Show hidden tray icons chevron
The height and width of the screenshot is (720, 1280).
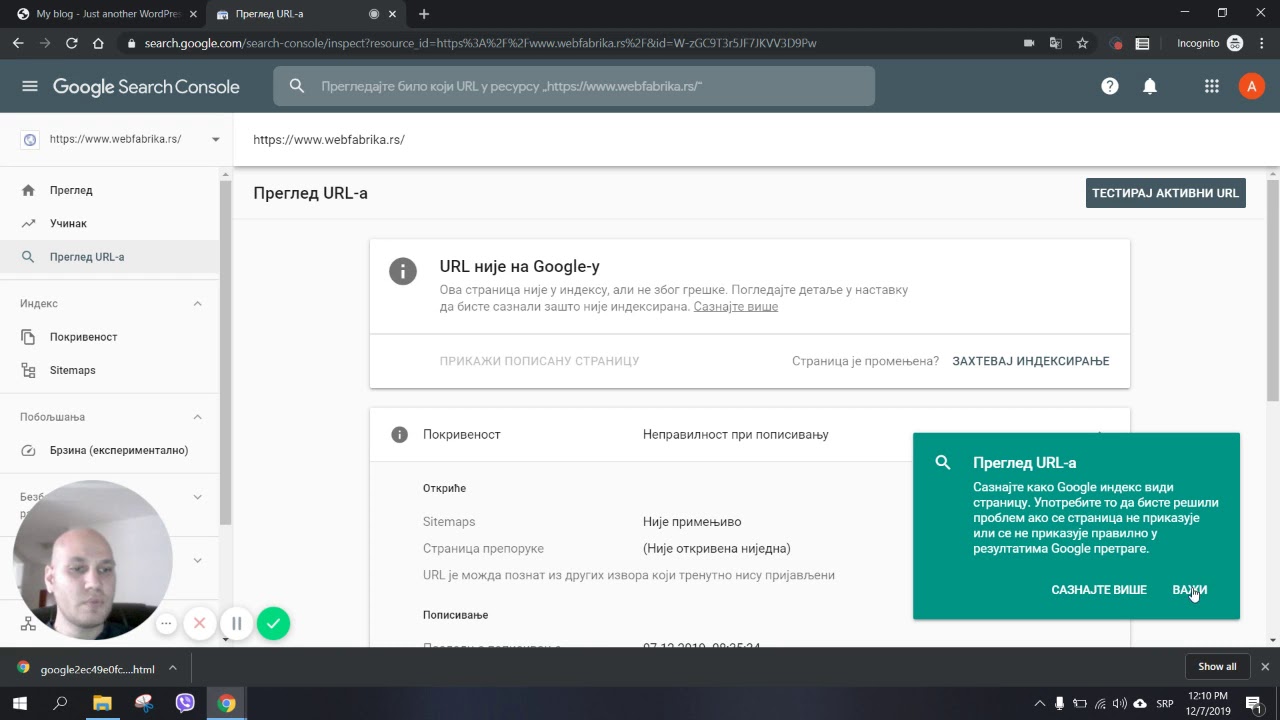1039,704
